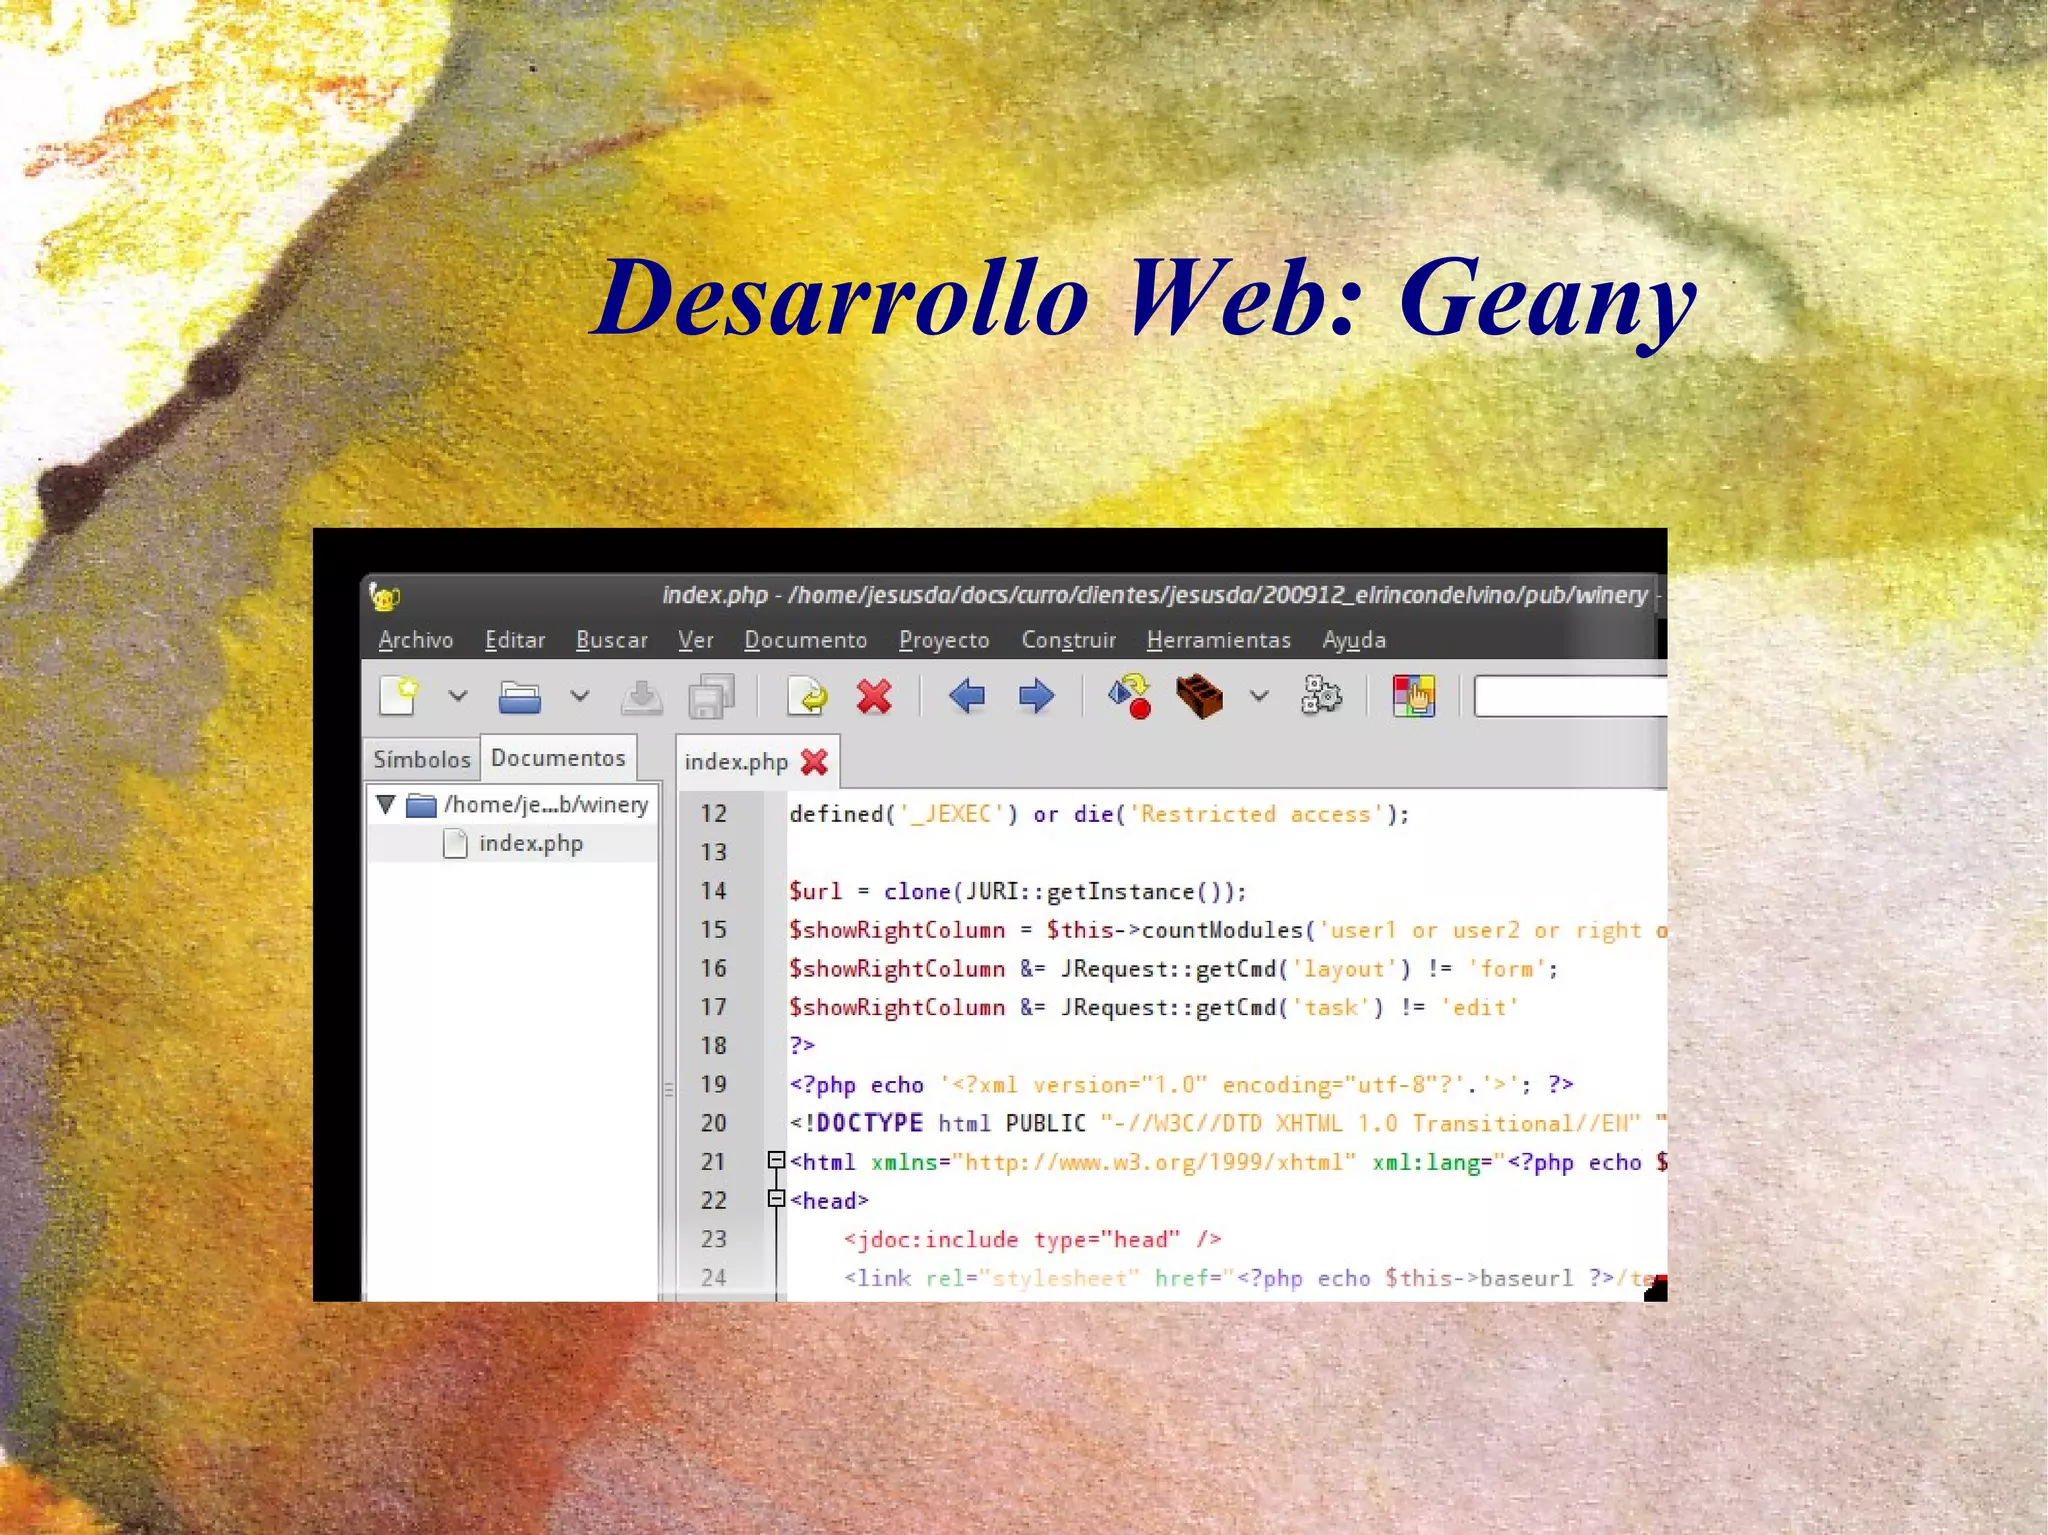Screen dimensions: 2048x1535
Task: Click line number 12 in the margin
Action: [x=714, y=814]
